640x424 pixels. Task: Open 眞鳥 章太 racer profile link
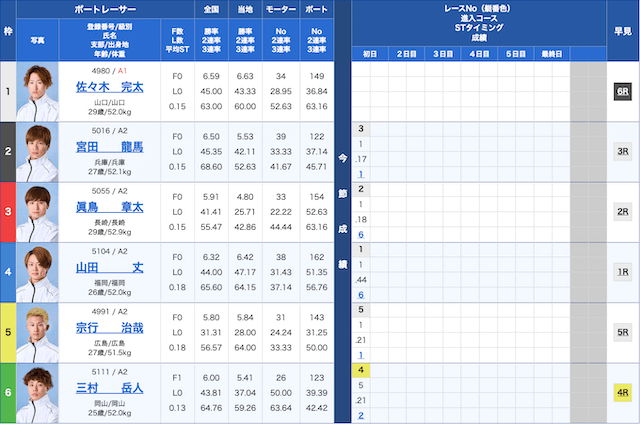pos(110,207)
